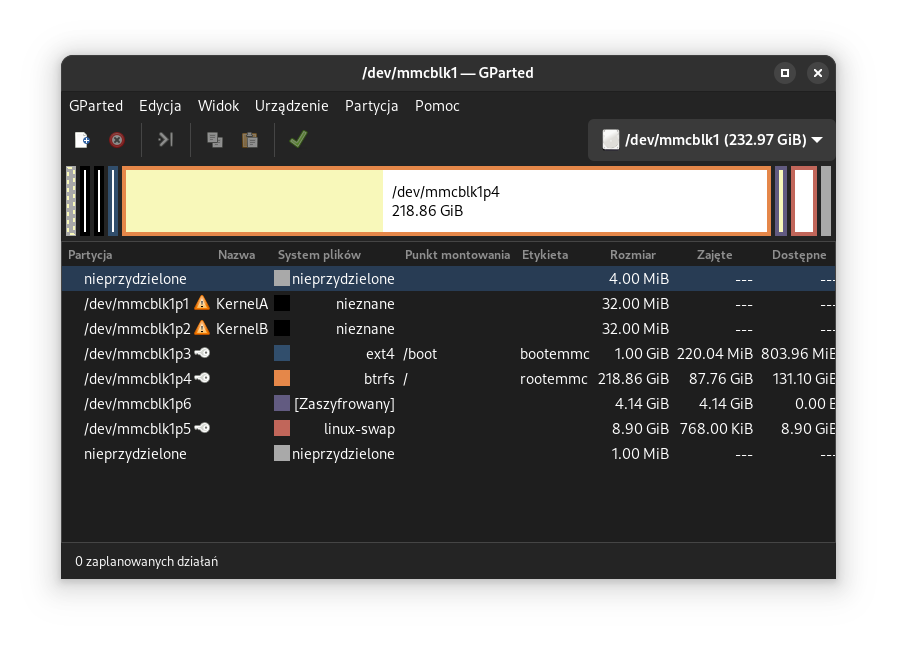The image size is (897, 646).
Task: Click the delete partition toolbar icon
Action: [117, 140]
